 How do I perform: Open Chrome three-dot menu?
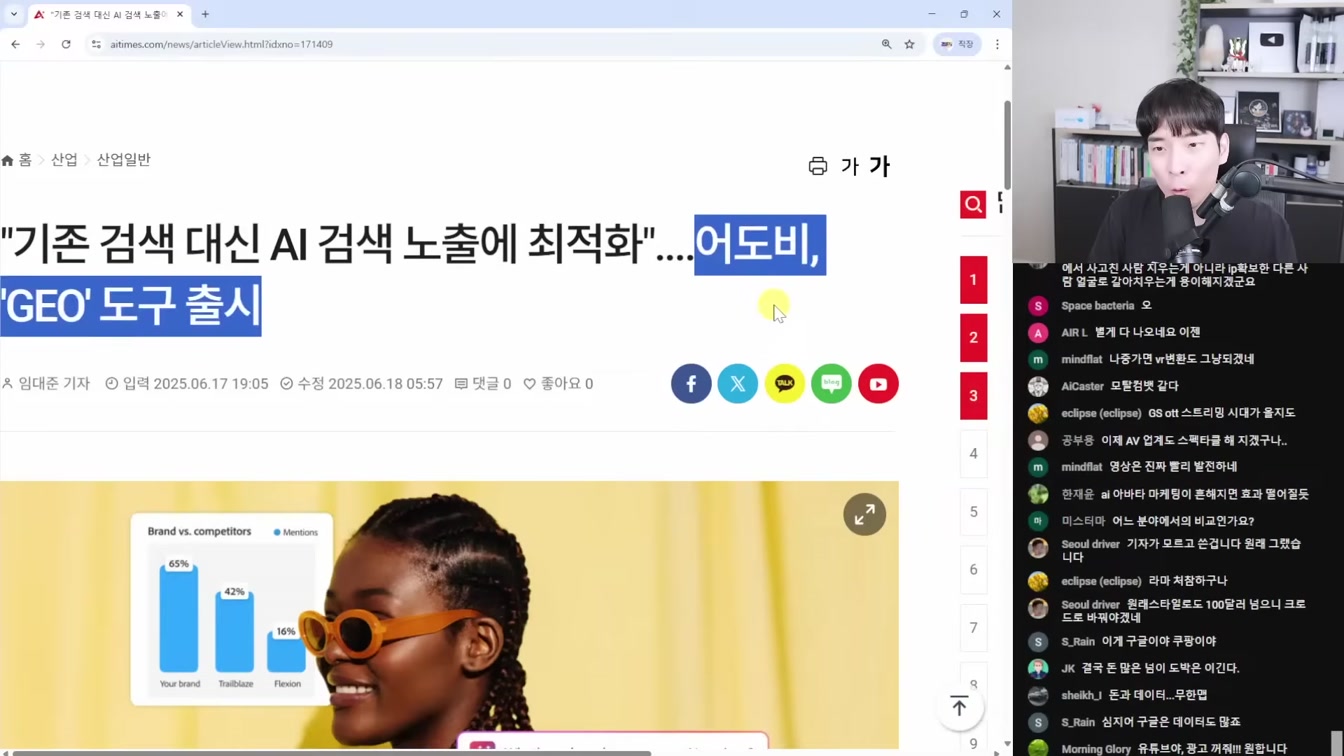point(997,44)
